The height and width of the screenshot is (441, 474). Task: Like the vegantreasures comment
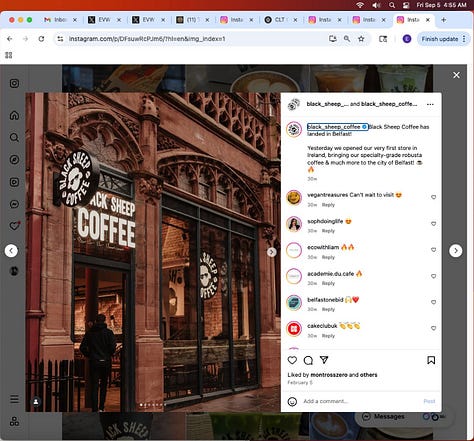point(433,197)
